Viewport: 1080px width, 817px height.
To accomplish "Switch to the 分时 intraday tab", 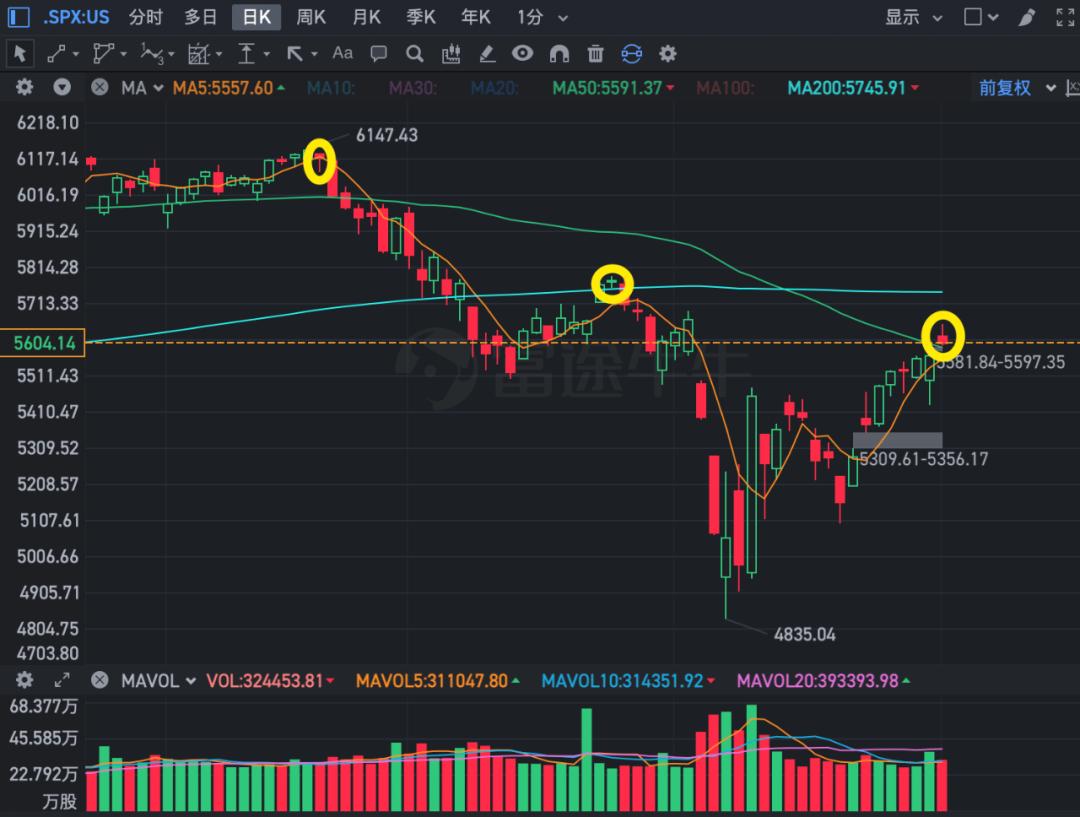I will click(x=145, y=17).
